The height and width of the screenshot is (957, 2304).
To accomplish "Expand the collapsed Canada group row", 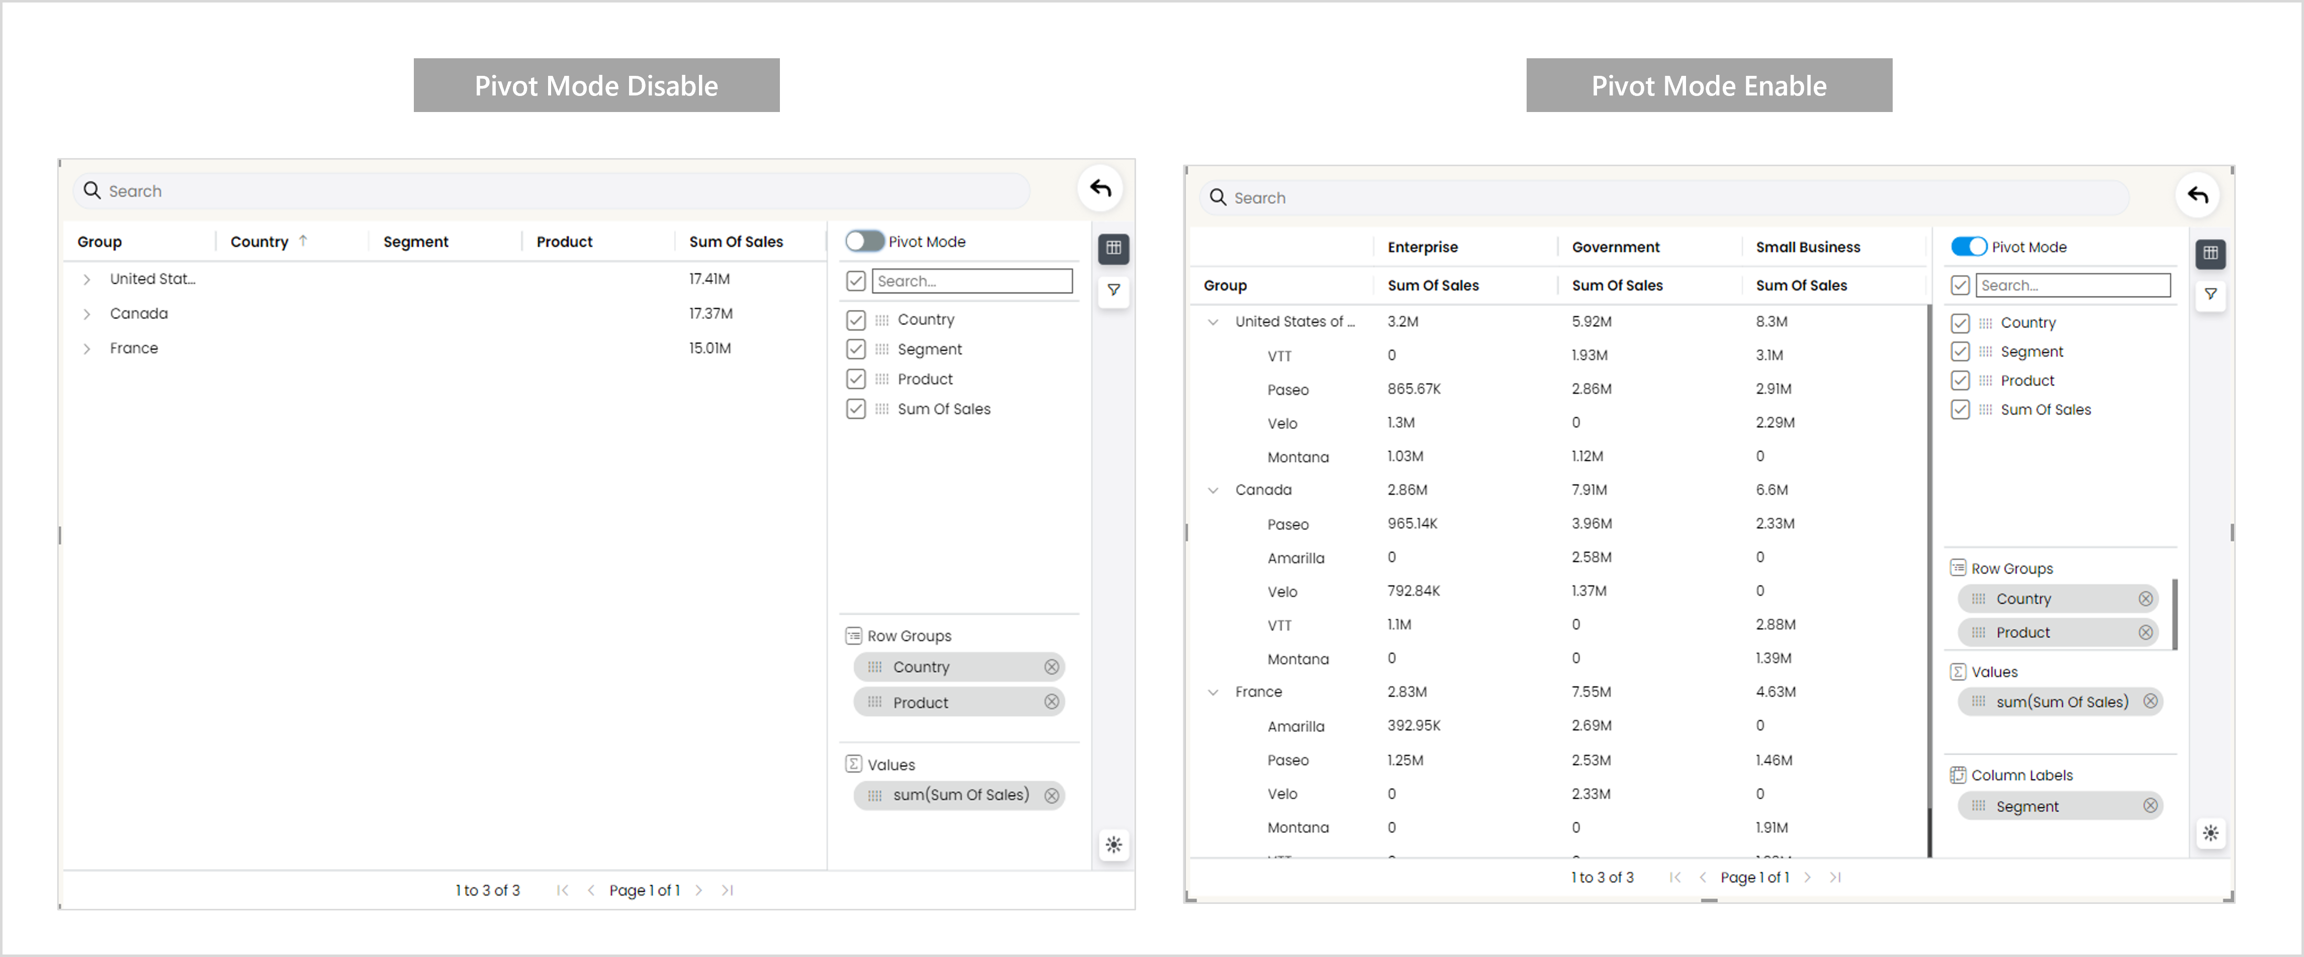I will tap(87, 314).
